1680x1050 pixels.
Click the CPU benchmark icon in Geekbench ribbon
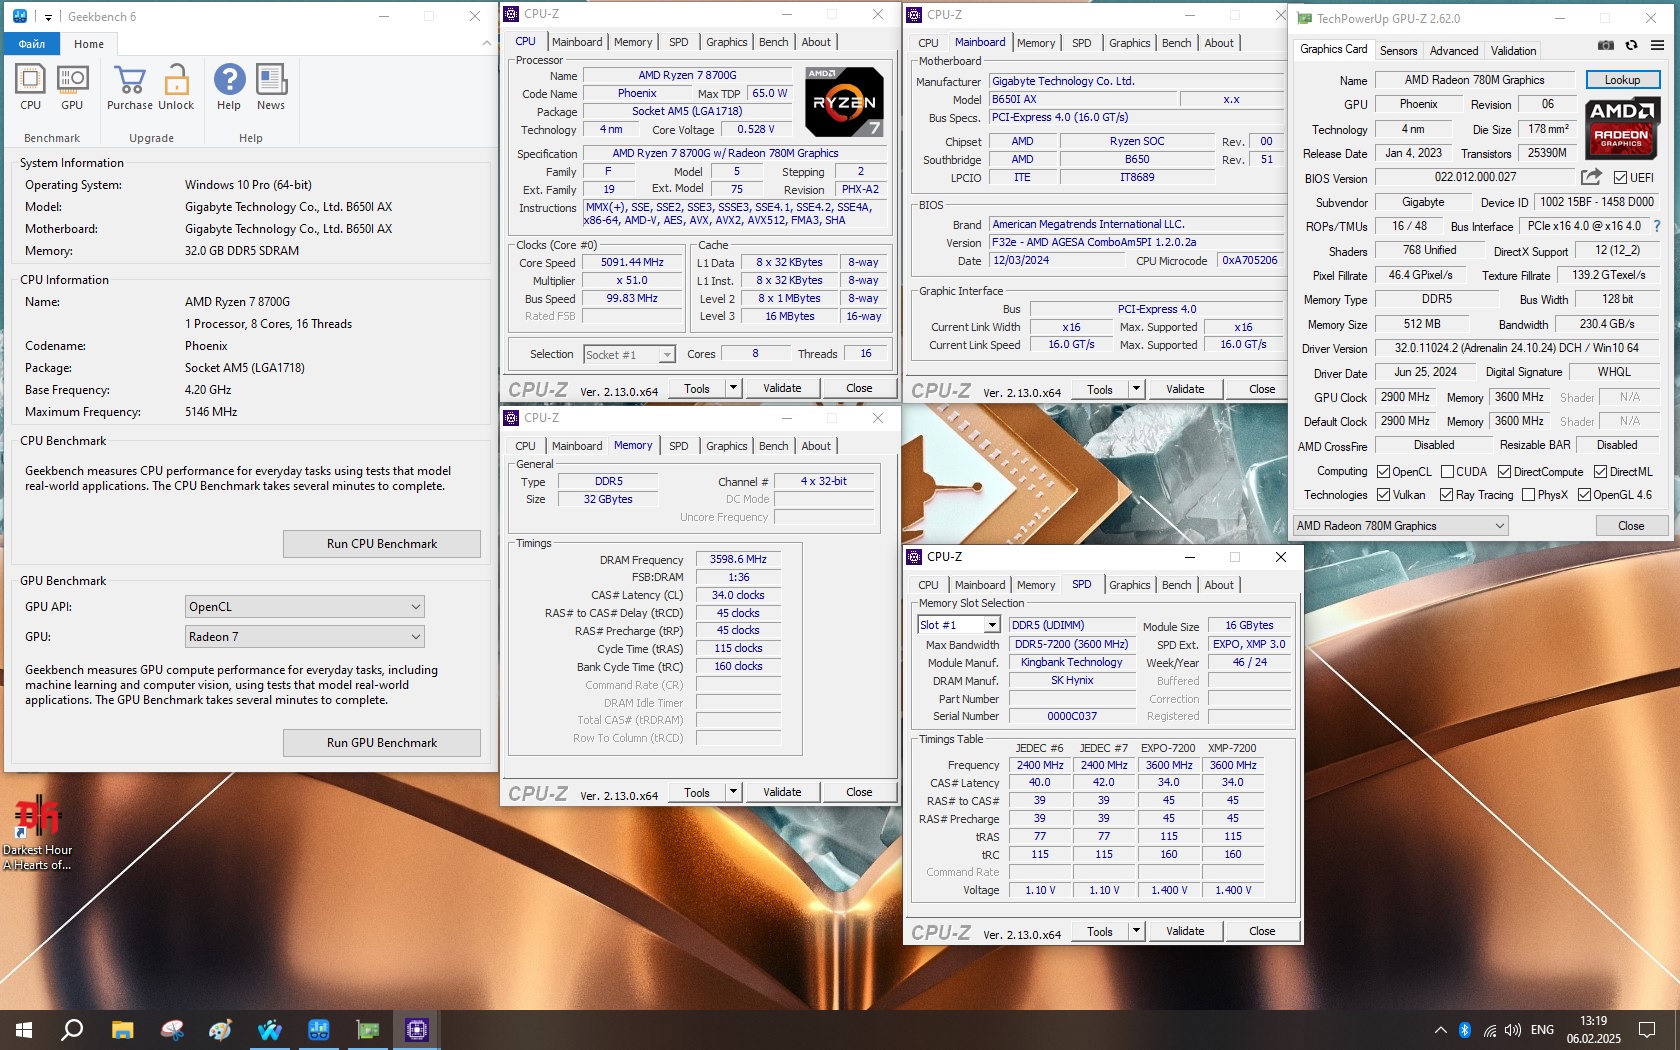(x=30, y=87)
